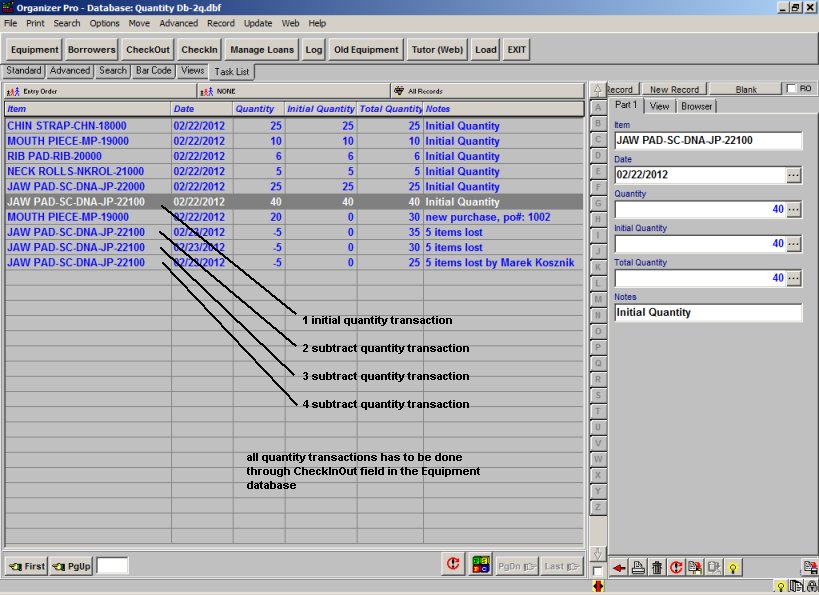
Task: Click the colorful grid icon near PgDn
Action: [x=480, y=565]
